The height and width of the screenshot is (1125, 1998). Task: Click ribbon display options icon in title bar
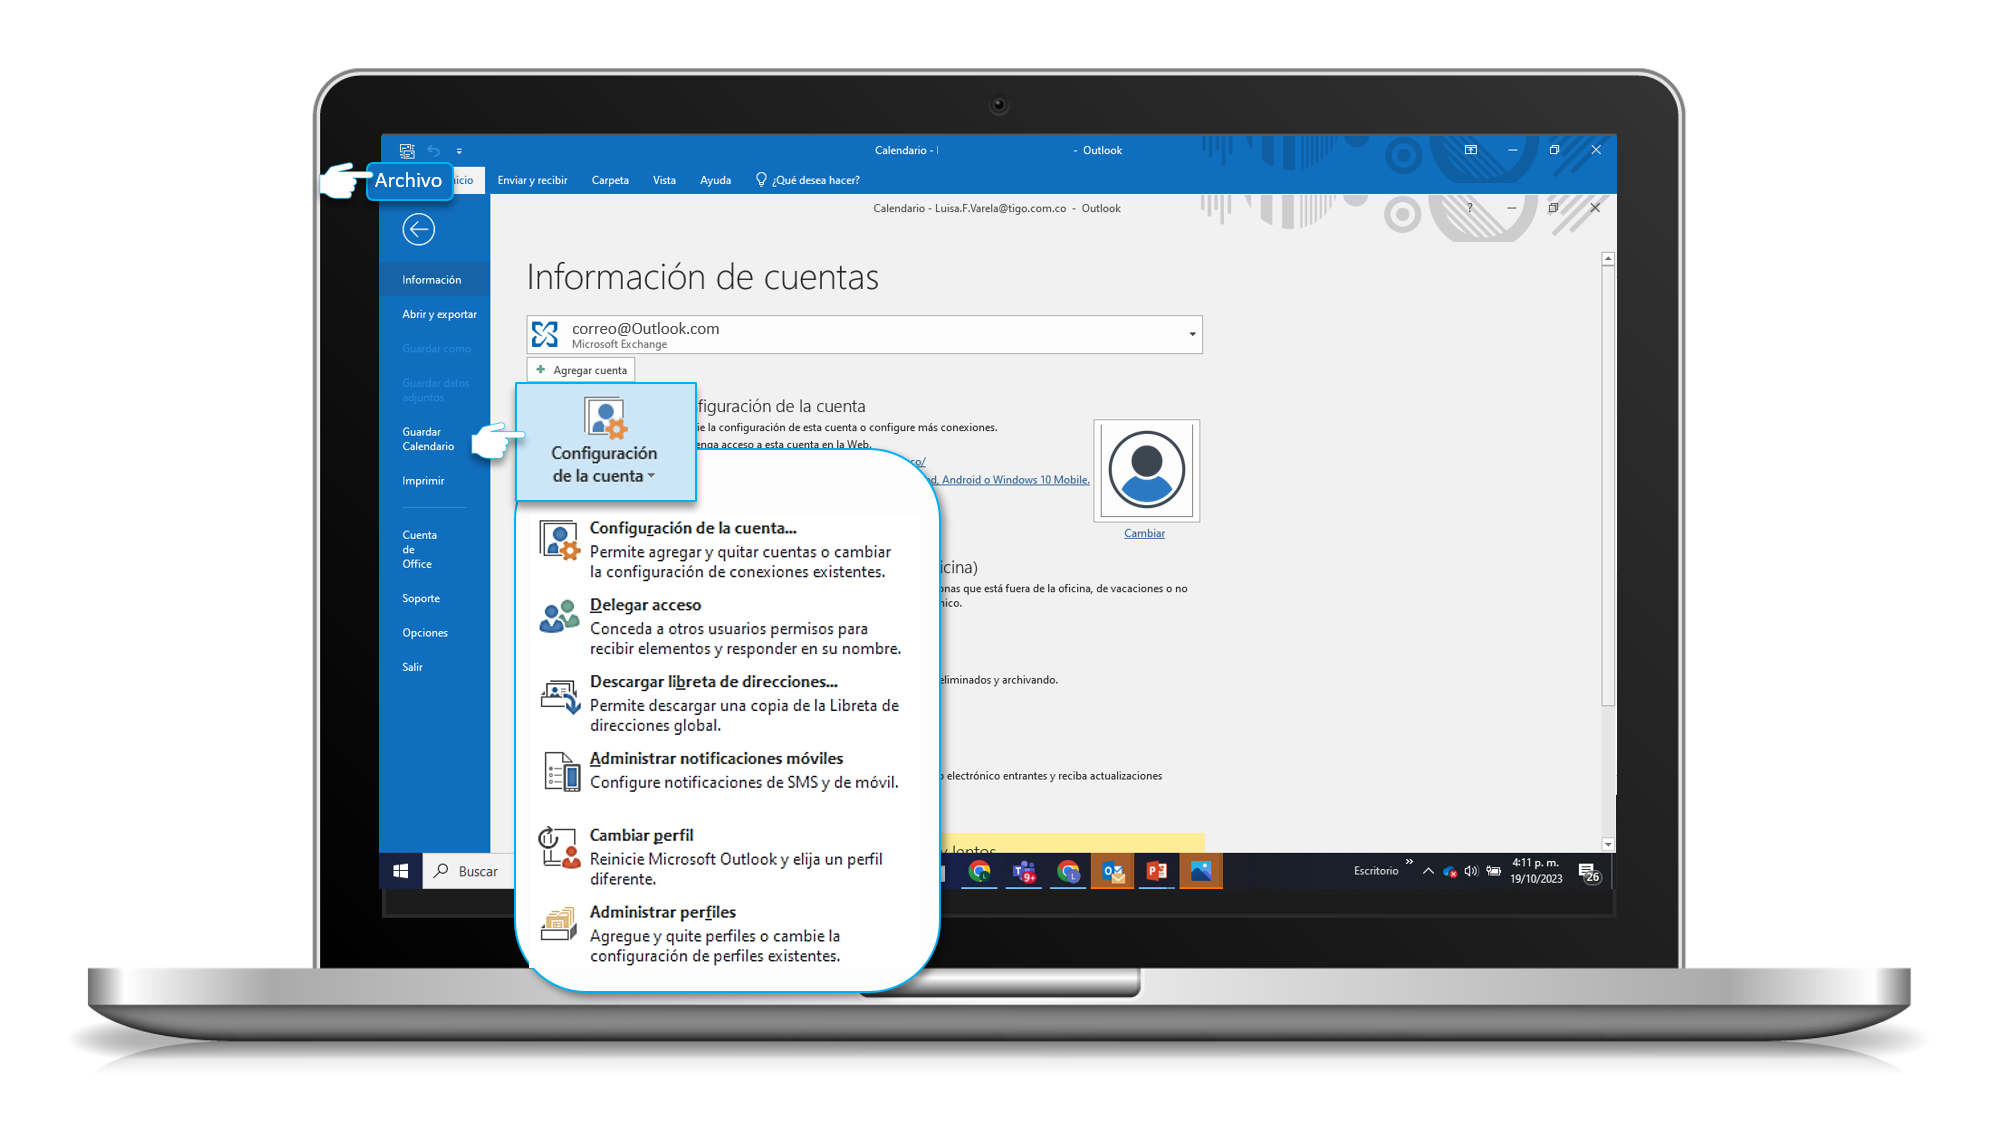pyautogui.click(x=1470, y=150)
